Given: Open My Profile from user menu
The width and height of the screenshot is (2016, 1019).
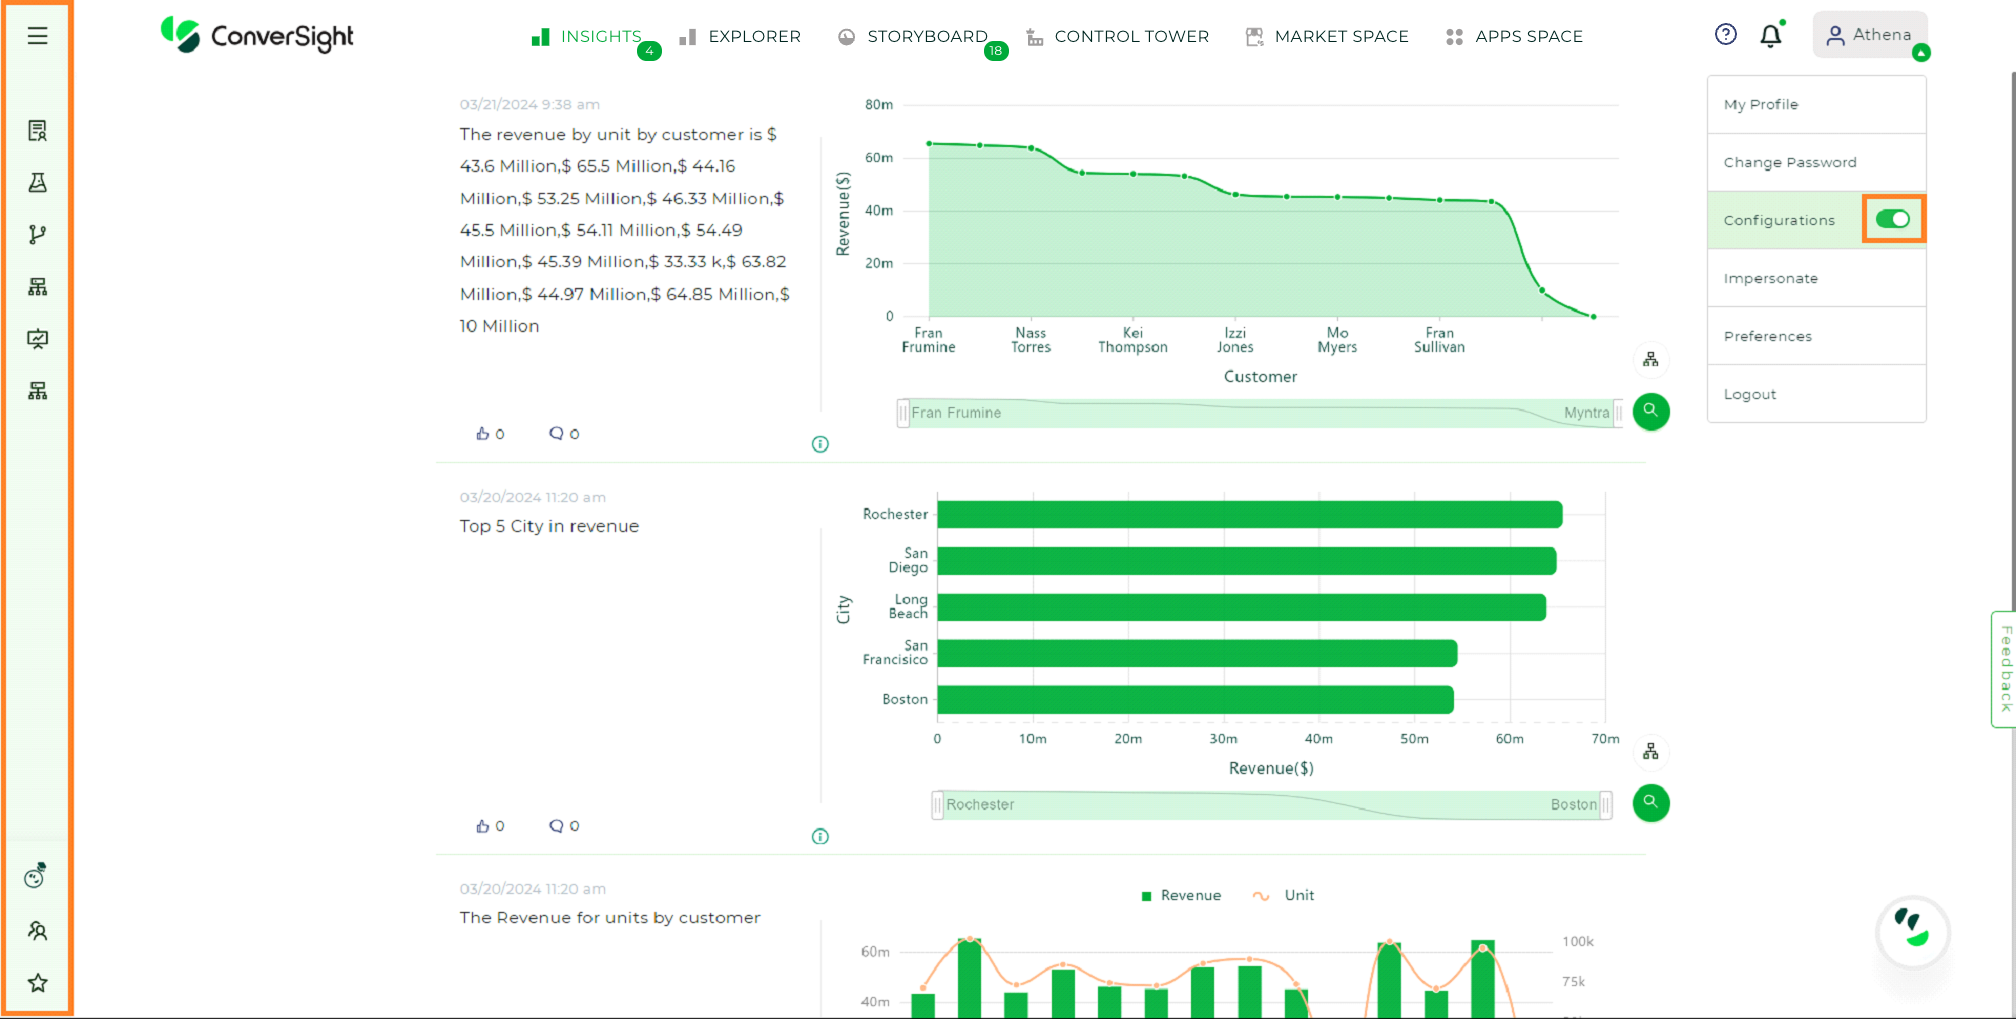Looking at the screenshot, I should [x=1816, y=104].
